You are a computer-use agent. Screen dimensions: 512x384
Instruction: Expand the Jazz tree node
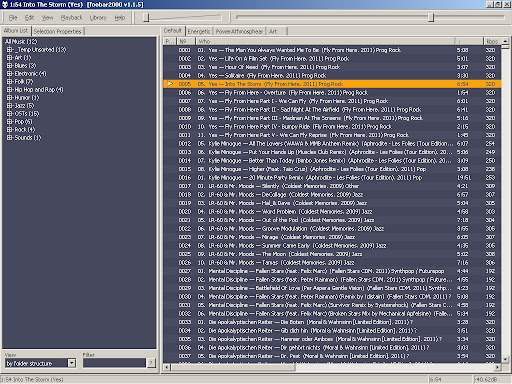(x=9, y=106)
